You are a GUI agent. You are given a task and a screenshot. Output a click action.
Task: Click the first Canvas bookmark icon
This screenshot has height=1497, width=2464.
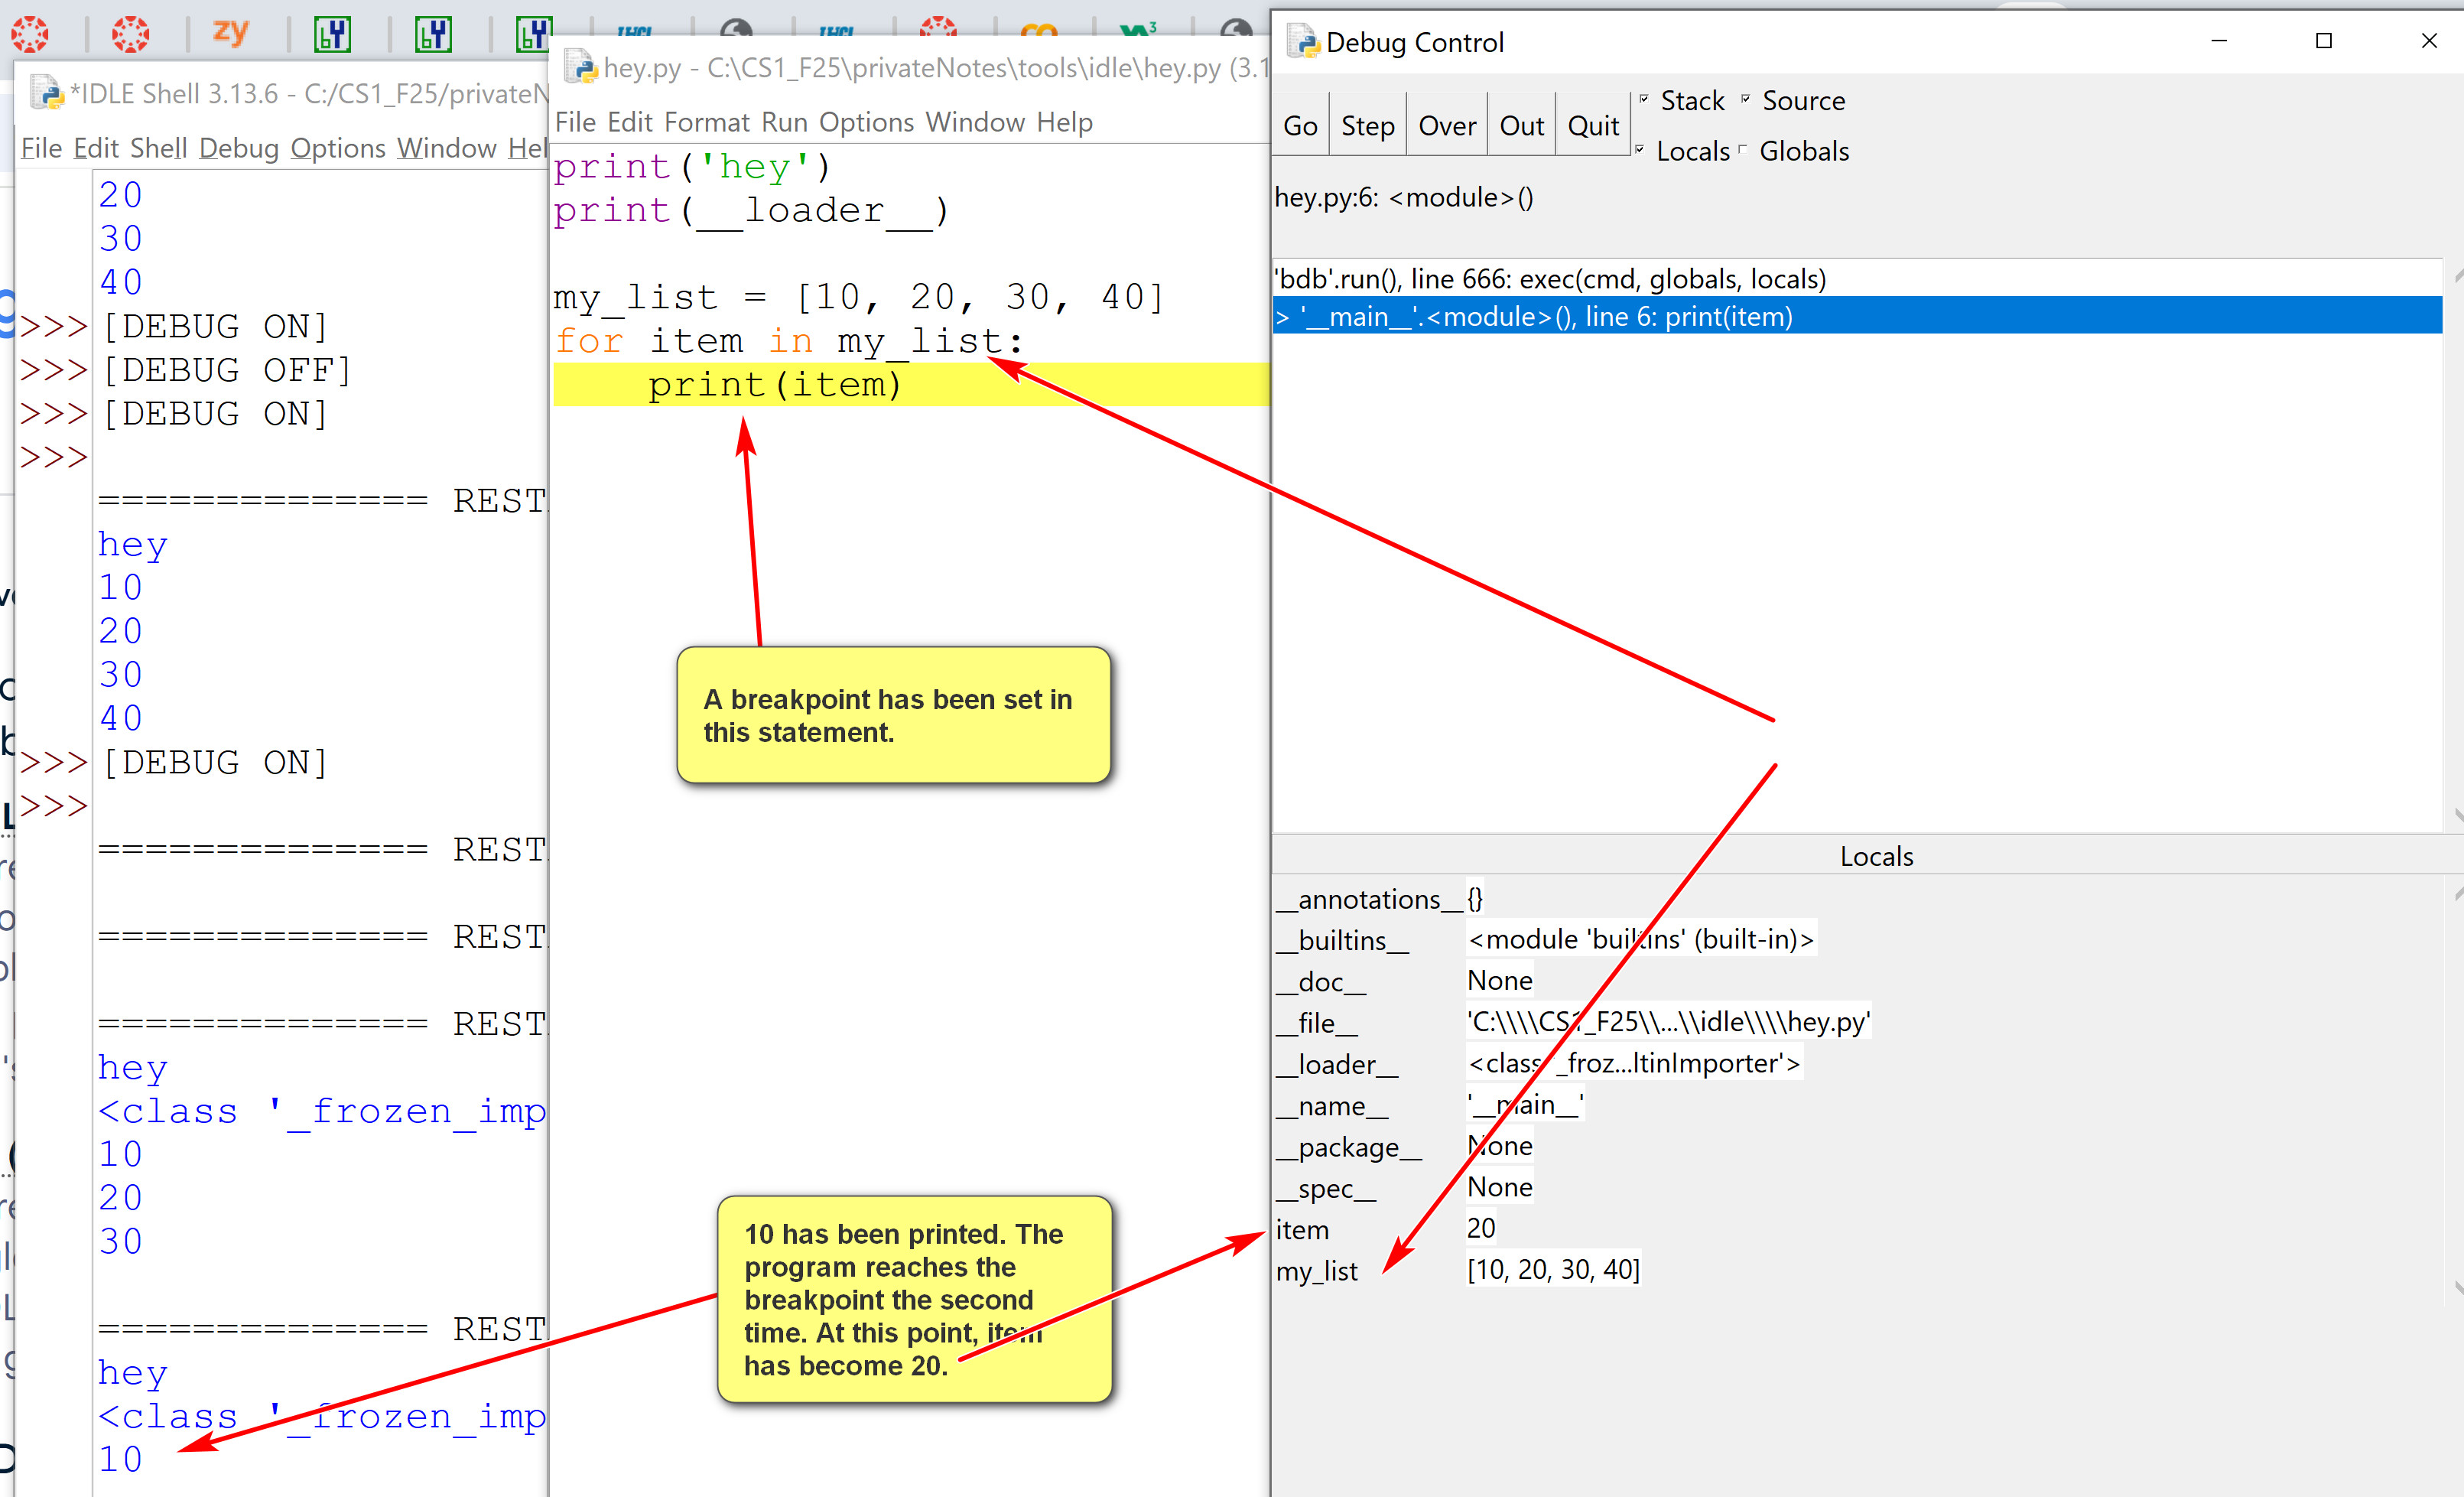(30, 34)
